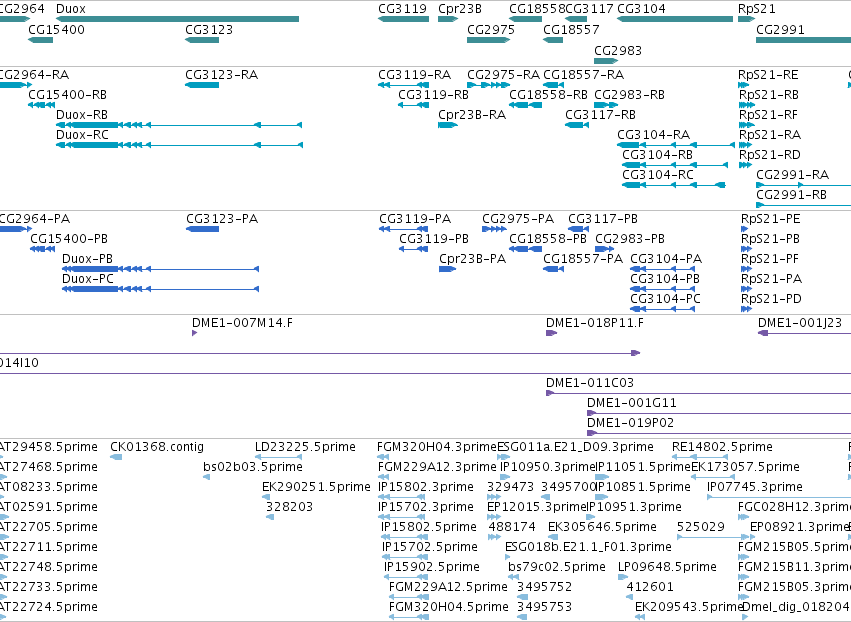Click the CG15400-RB transcript label
851x622 pixels.
(67, 94)
